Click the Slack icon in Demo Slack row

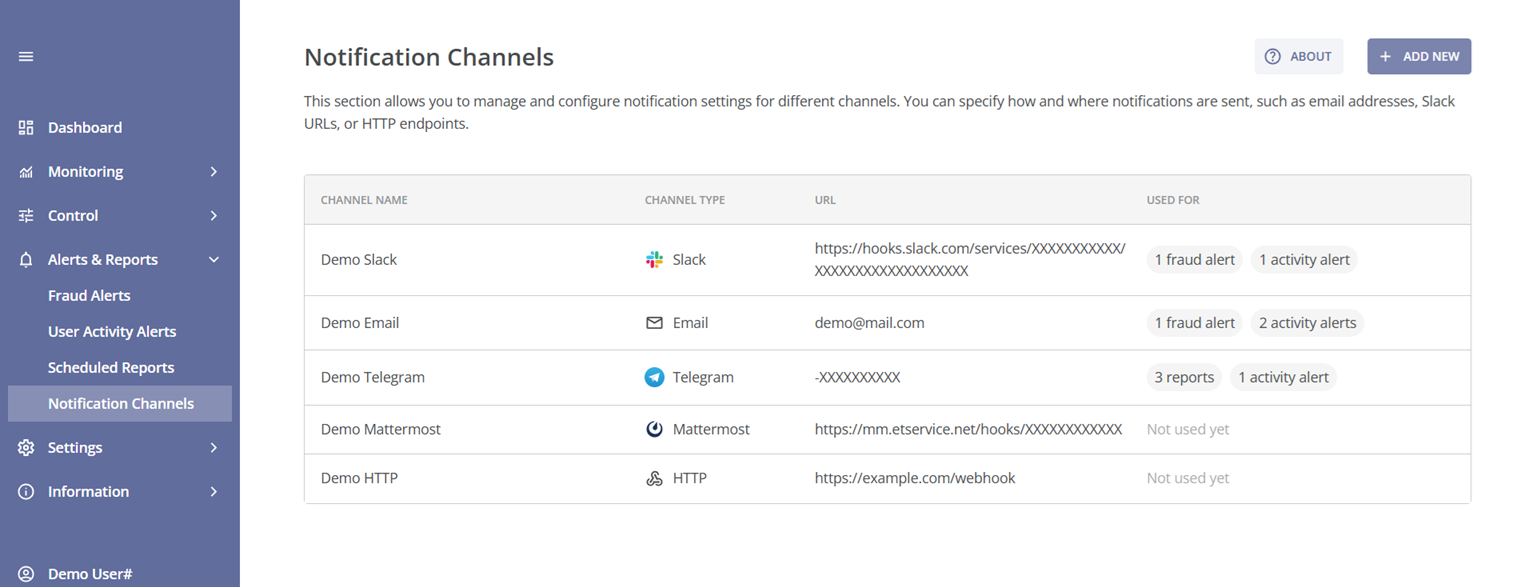pyautogui.click(x=653, y=259)
